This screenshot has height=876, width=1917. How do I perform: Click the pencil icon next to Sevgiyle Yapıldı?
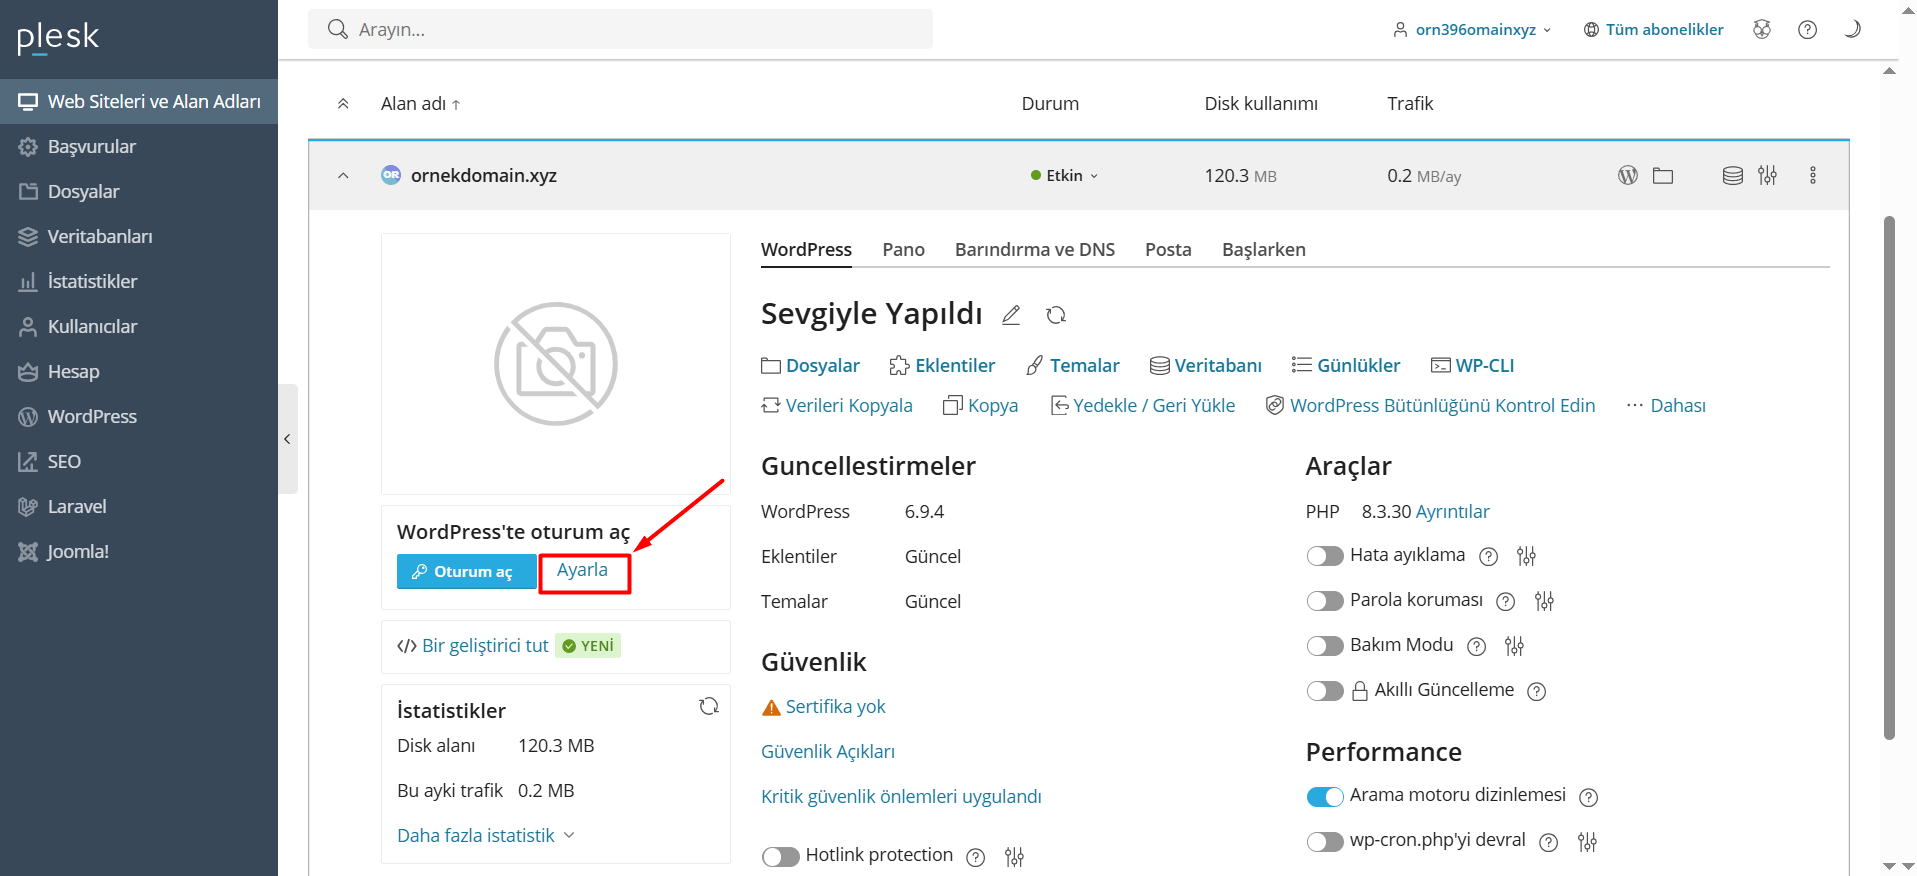tap(1011, 315)
